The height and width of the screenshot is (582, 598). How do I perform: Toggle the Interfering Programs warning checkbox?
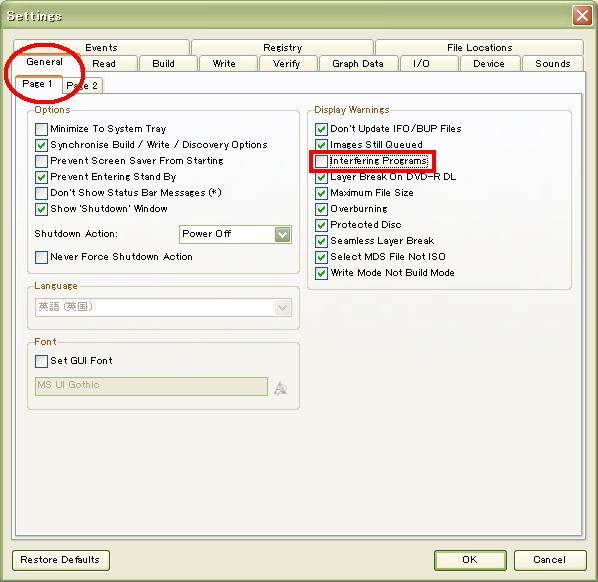point(321,161)
